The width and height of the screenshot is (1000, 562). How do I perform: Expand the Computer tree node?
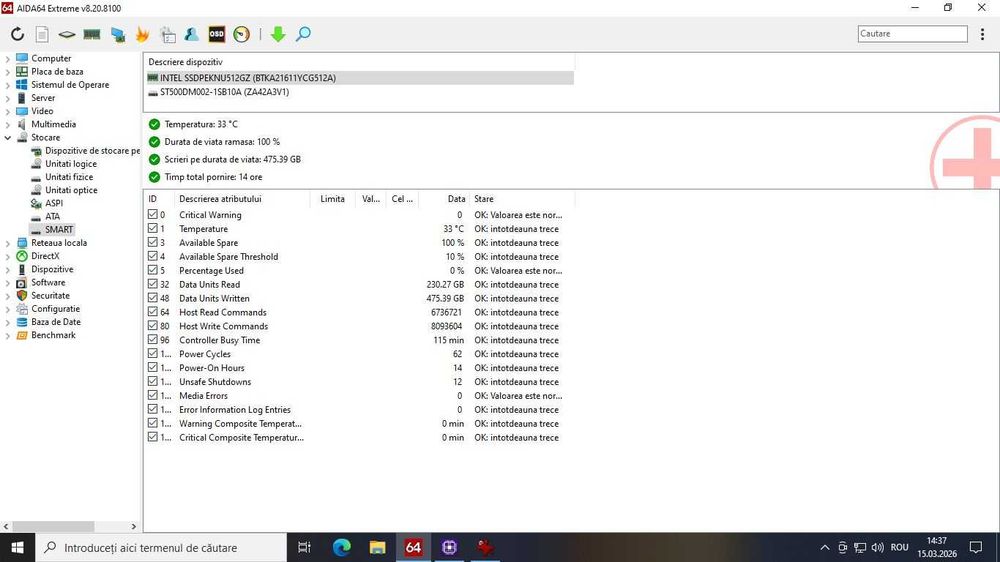(8, 59)
